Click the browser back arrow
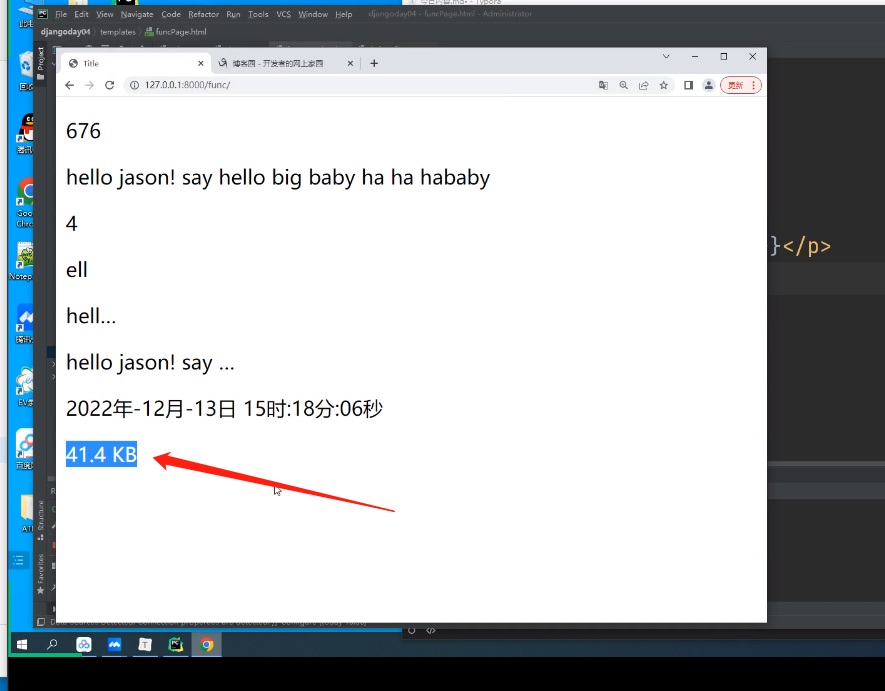This screenshot has width=885, height=691. tap(69, 85)
